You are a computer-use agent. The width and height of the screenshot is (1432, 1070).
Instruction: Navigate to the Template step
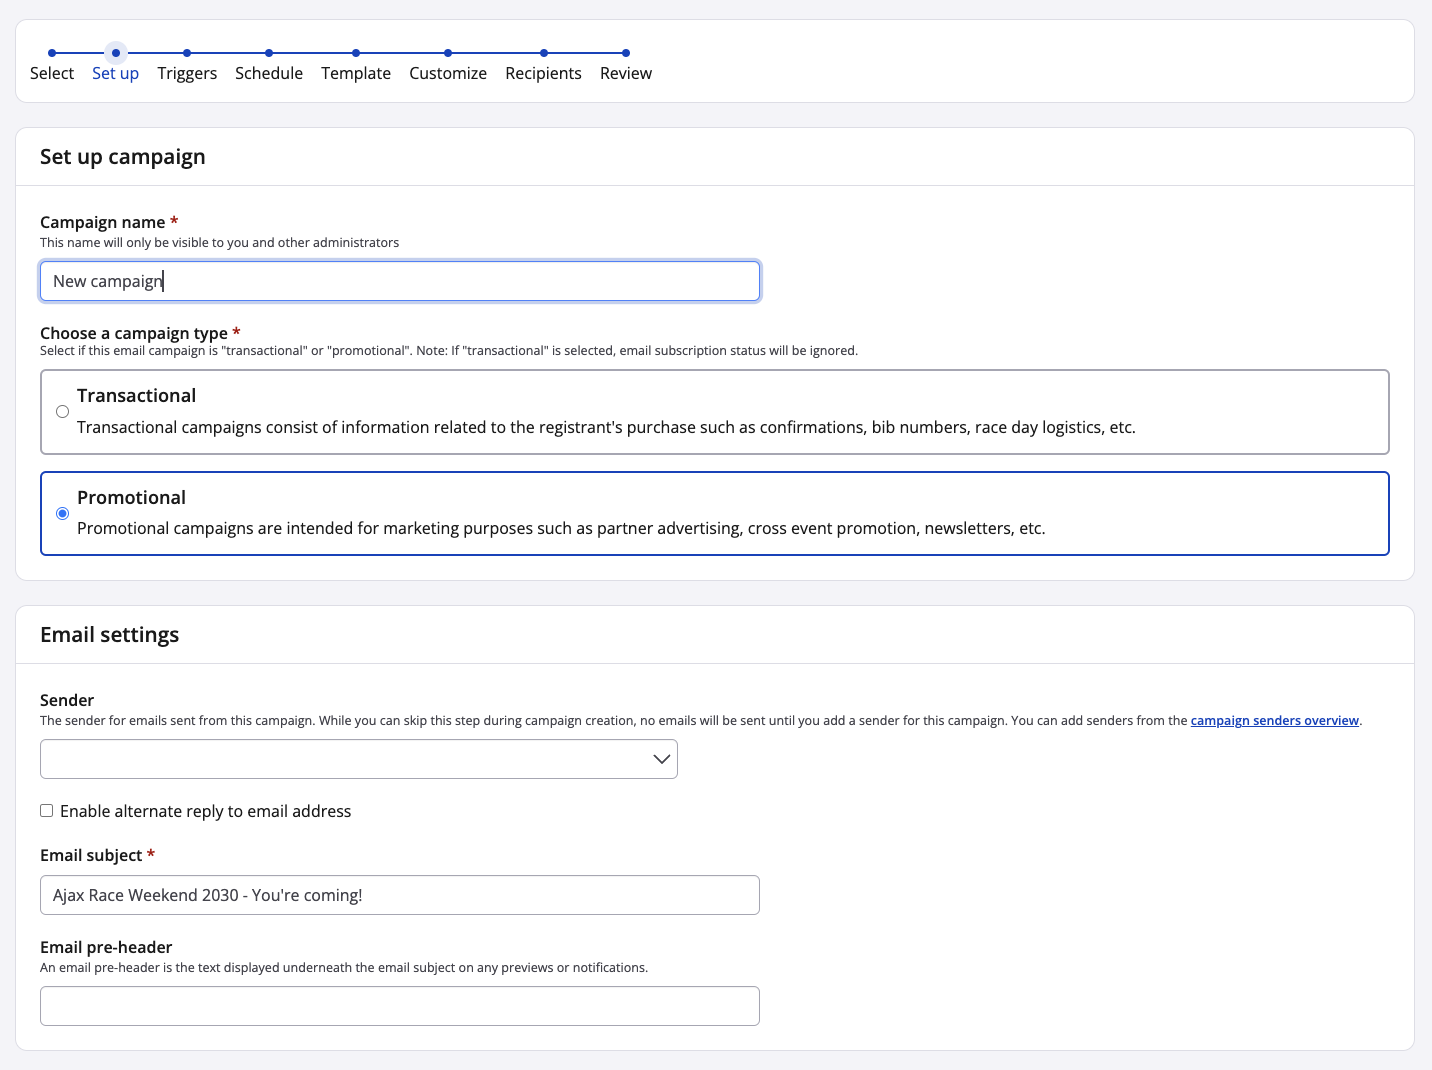click(356, 73)
